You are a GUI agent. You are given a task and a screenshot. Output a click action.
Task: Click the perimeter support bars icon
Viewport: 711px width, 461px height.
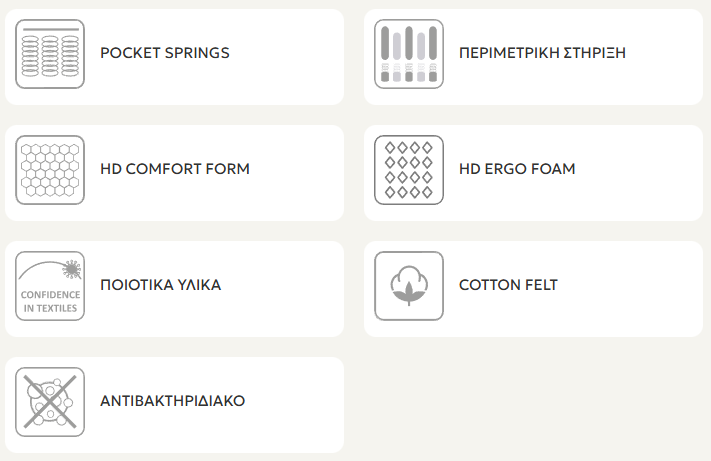click(408, 54)
